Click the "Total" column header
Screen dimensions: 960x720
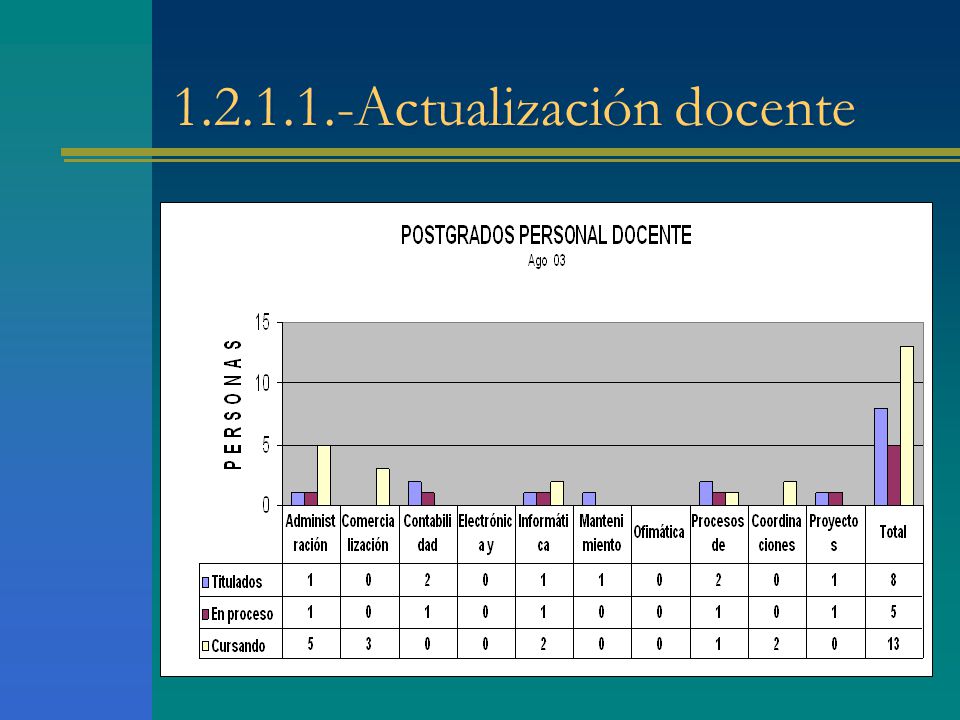(x=893, y=532)
